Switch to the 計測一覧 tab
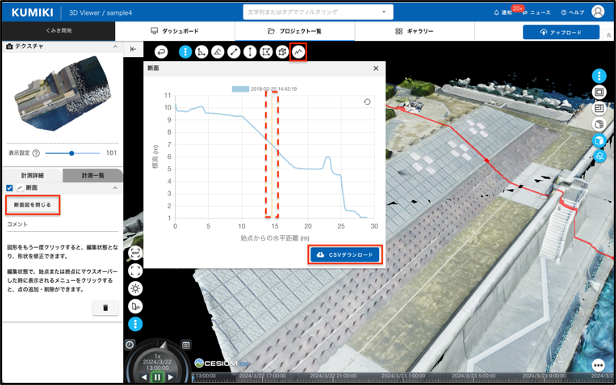The width and height of the screenshot is (616, 385). pos(93,176)
